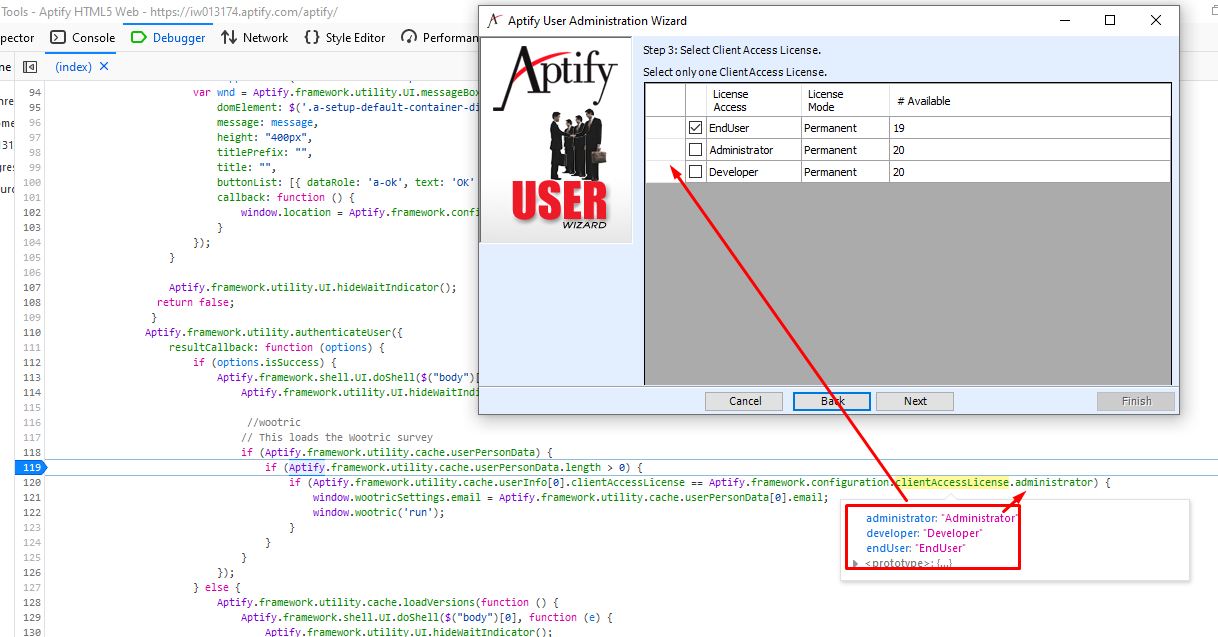Click the available count 19 cell

[1030, 128]
